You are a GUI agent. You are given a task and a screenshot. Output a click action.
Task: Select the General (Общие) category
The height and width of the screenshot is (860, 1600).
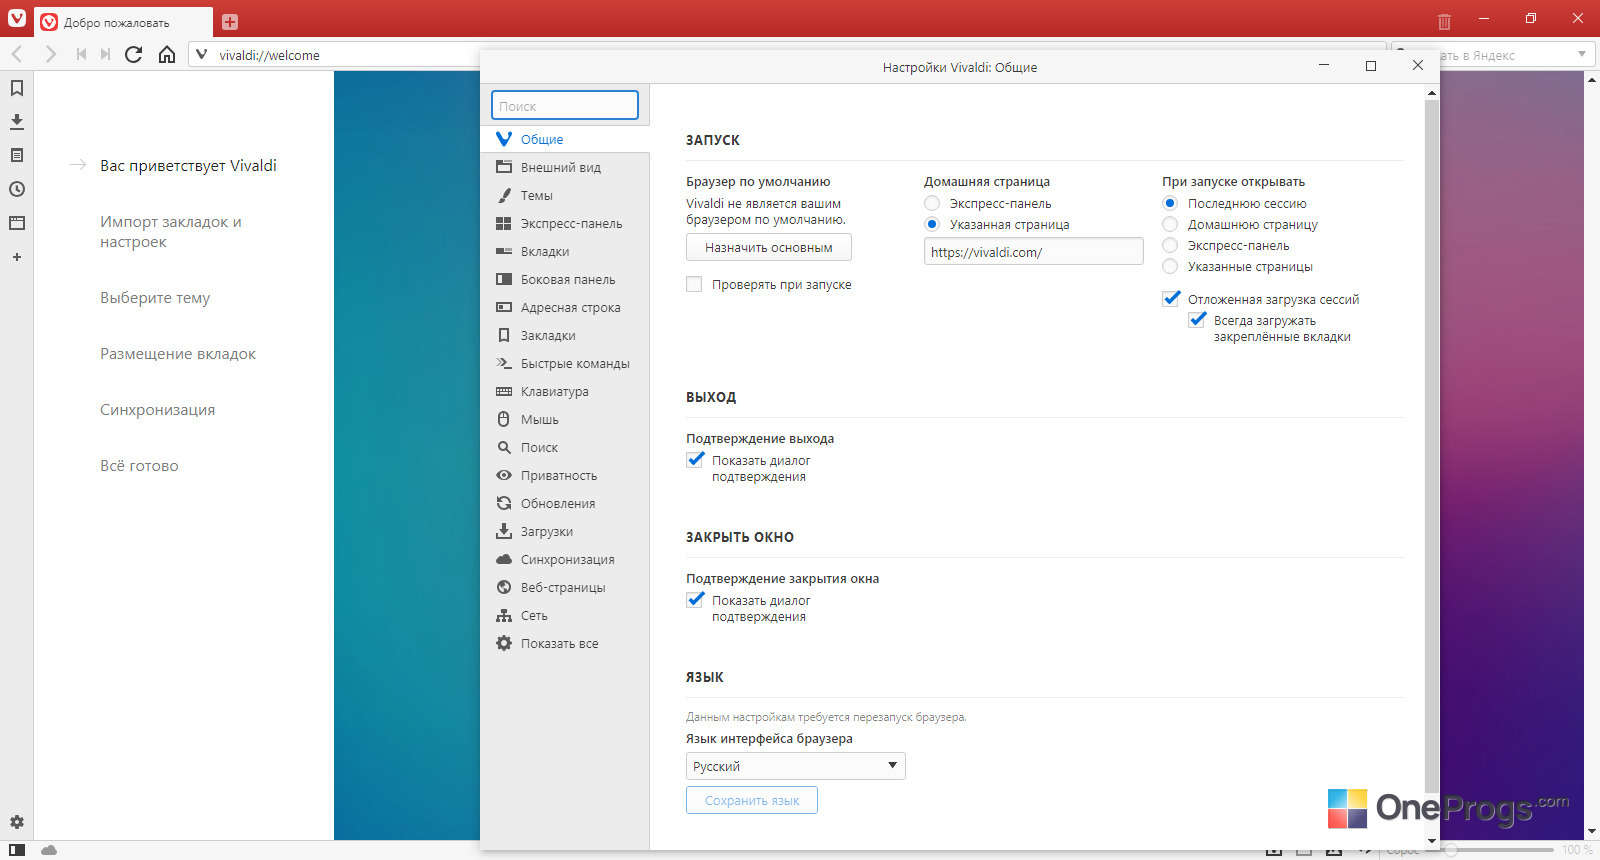pyautogui.click(x=565, y=139)
